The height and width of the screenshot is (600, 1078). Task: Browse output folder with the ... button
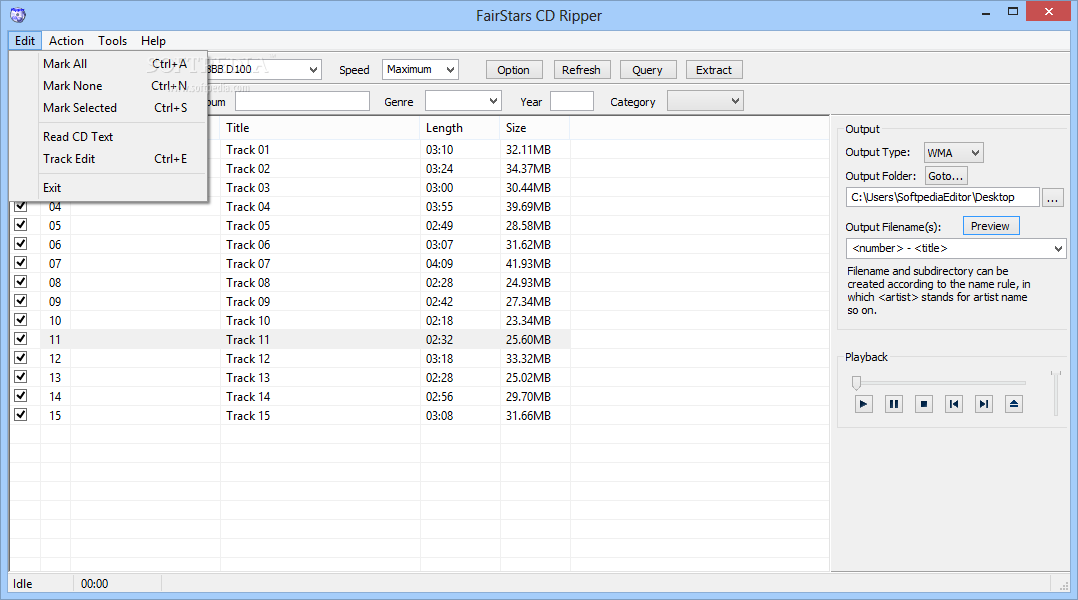tap(1053, 198)
